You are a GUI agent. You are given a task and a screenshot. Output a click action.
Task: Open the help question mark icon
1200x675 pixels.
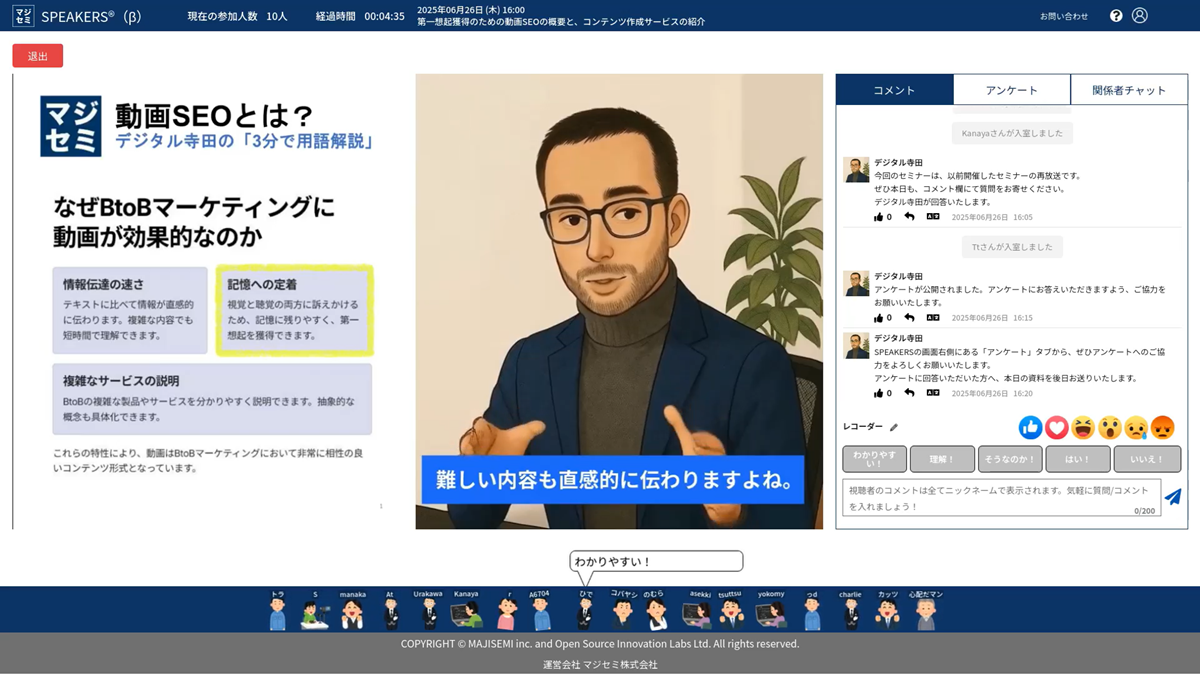(1116, 16)
